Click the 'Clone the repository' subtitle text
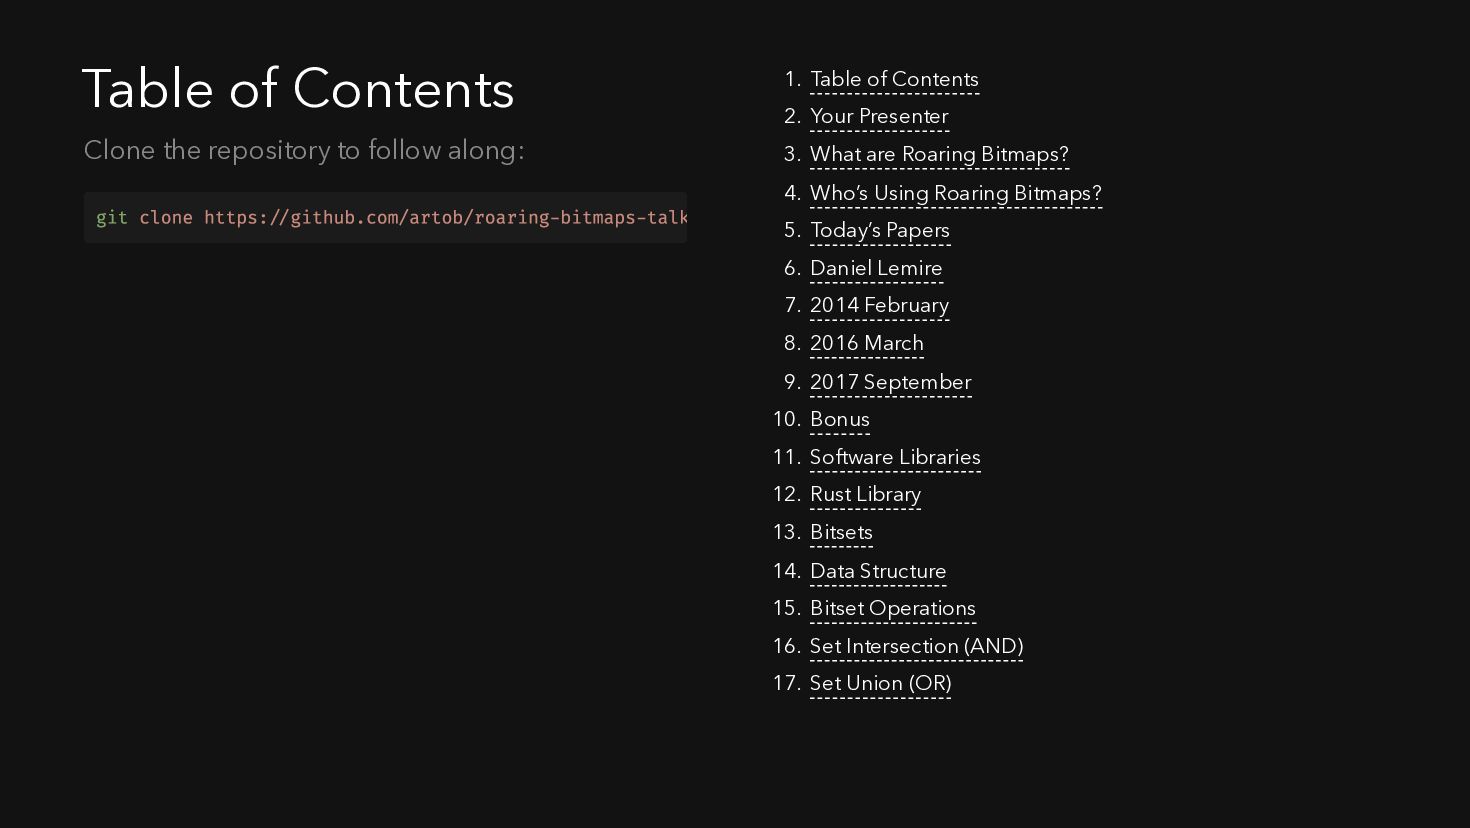 point(304,151)
